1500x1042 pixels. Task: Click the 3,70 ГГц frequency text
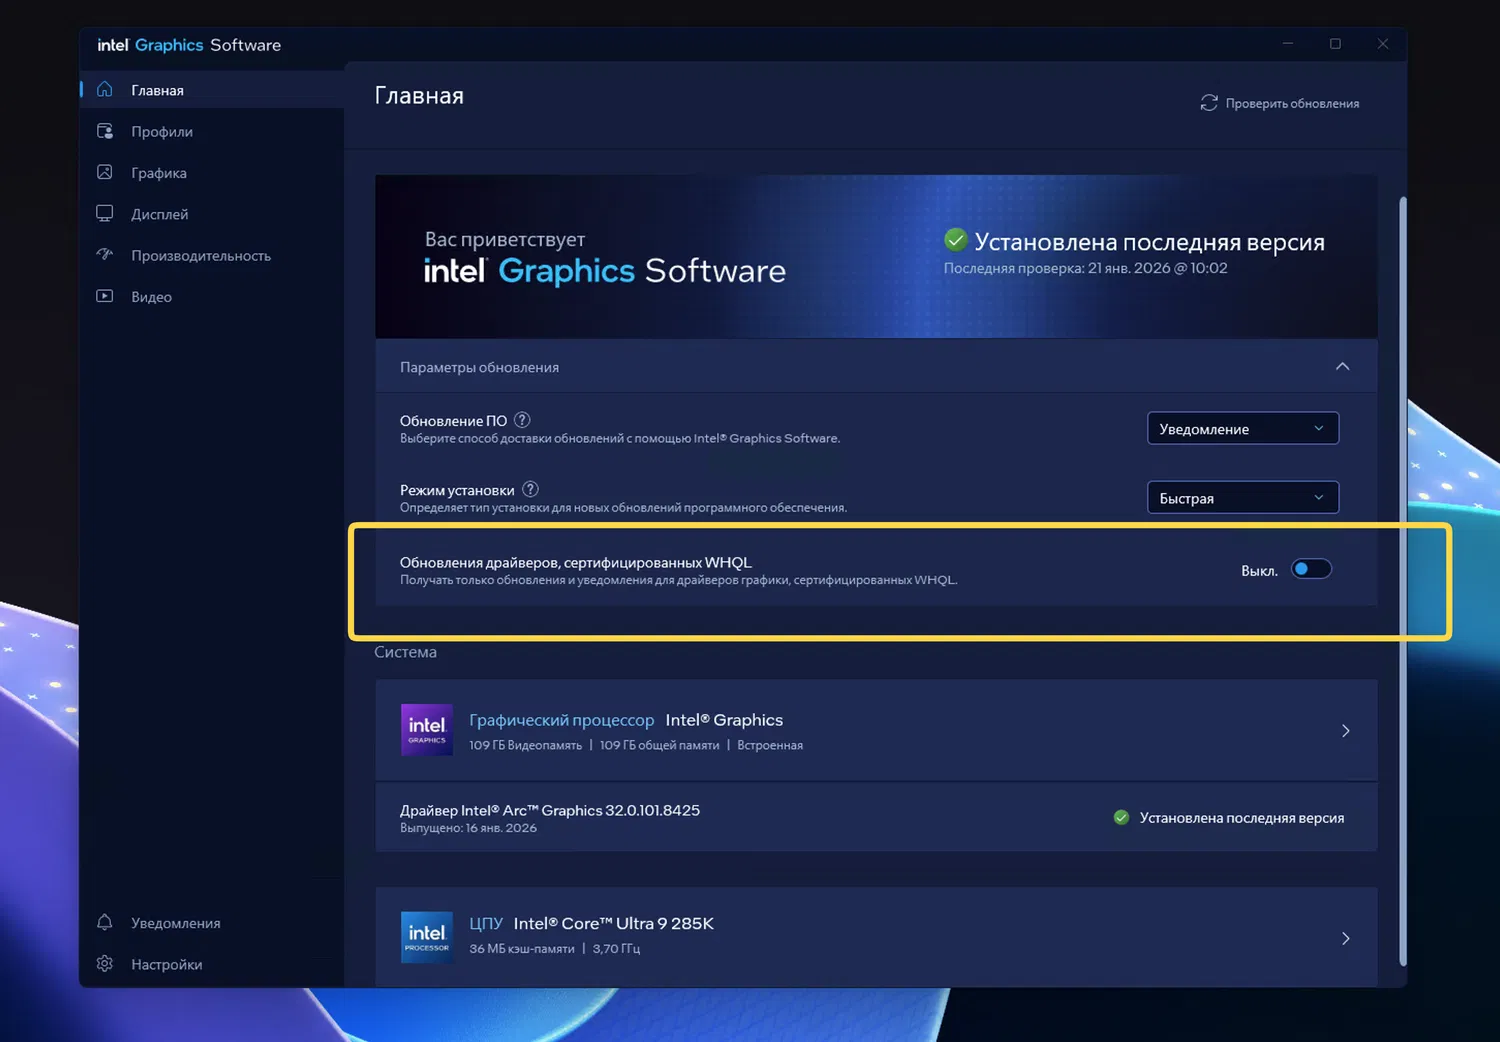pyautogui.click(x=616, y=948)
